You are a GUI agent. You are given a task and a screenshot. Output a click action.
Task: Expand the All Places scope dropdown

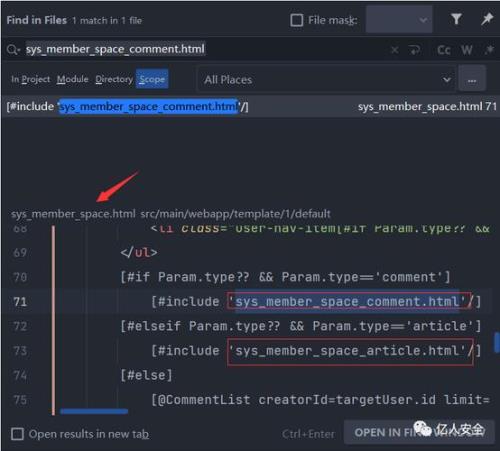tap(327, 80)
